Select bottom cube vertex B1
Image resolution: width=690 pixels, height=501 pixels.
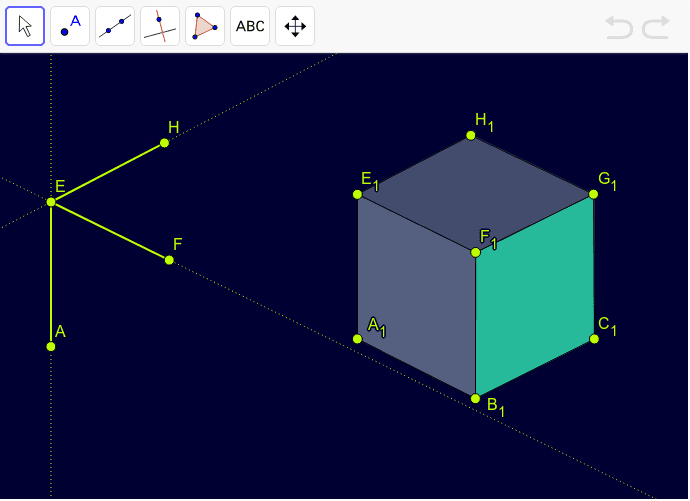click(475, 399)
